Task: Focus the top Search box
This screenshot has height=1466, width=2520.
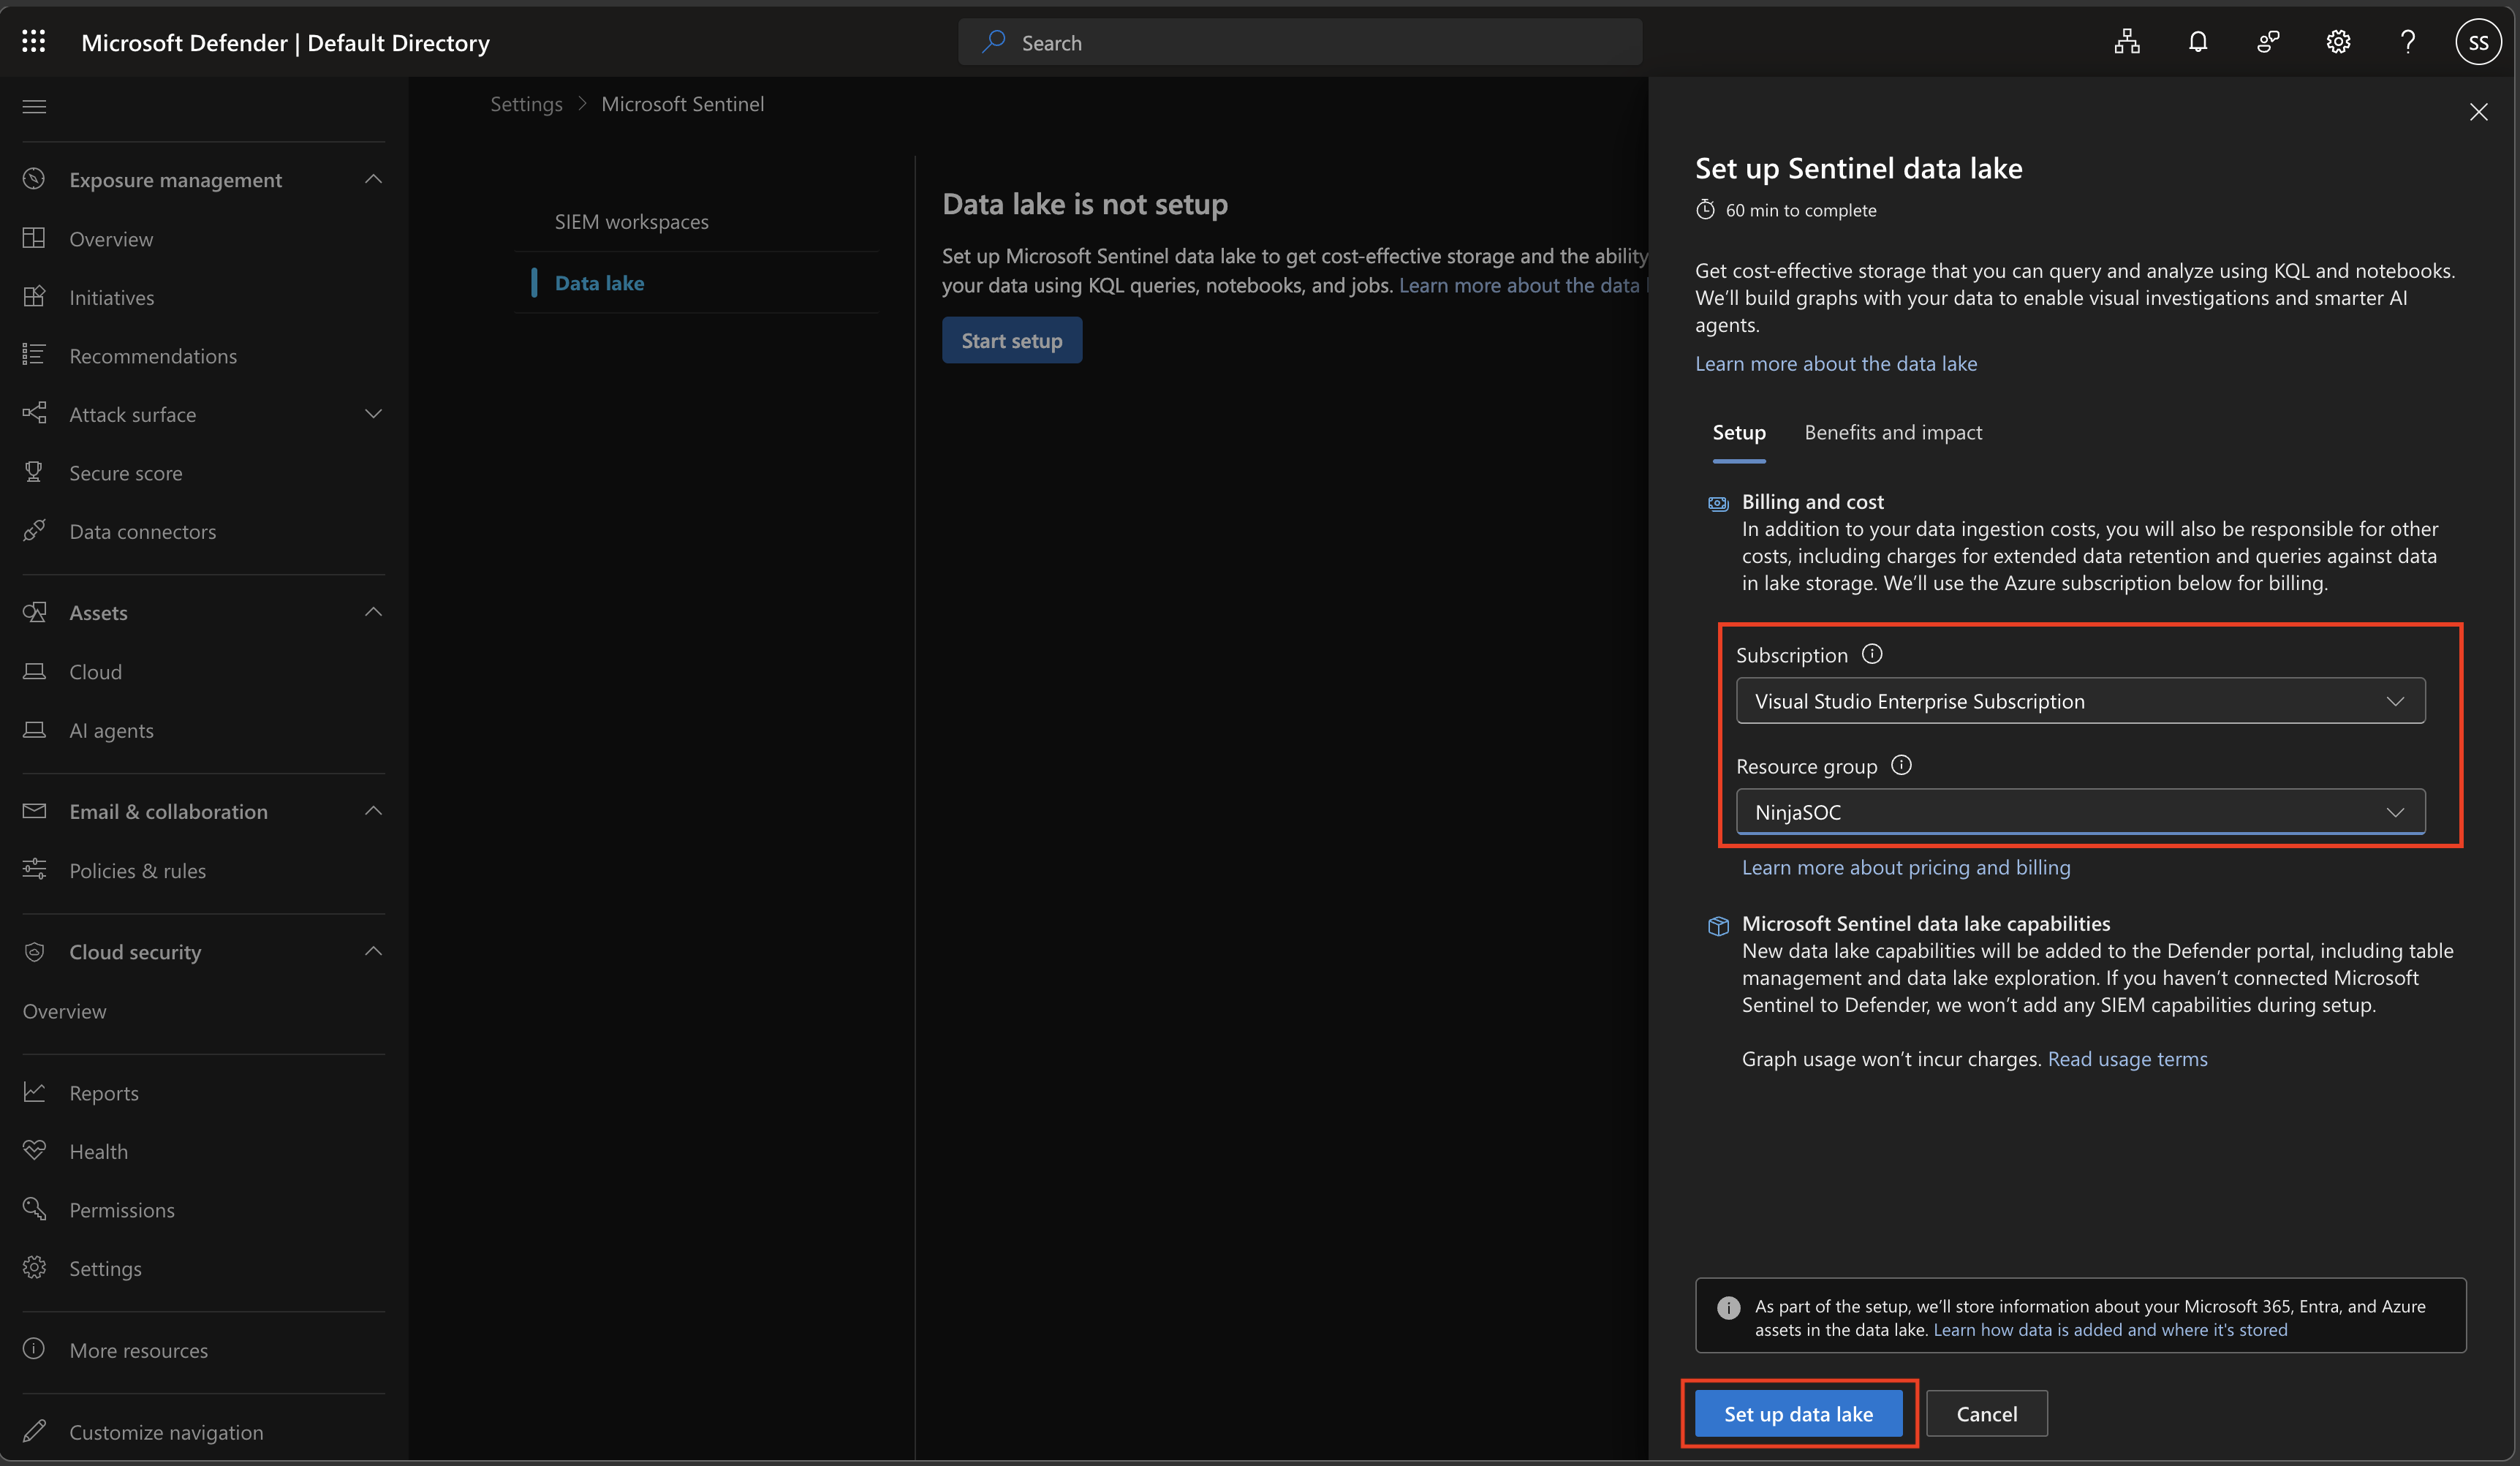Action: tap(1300, 42)
